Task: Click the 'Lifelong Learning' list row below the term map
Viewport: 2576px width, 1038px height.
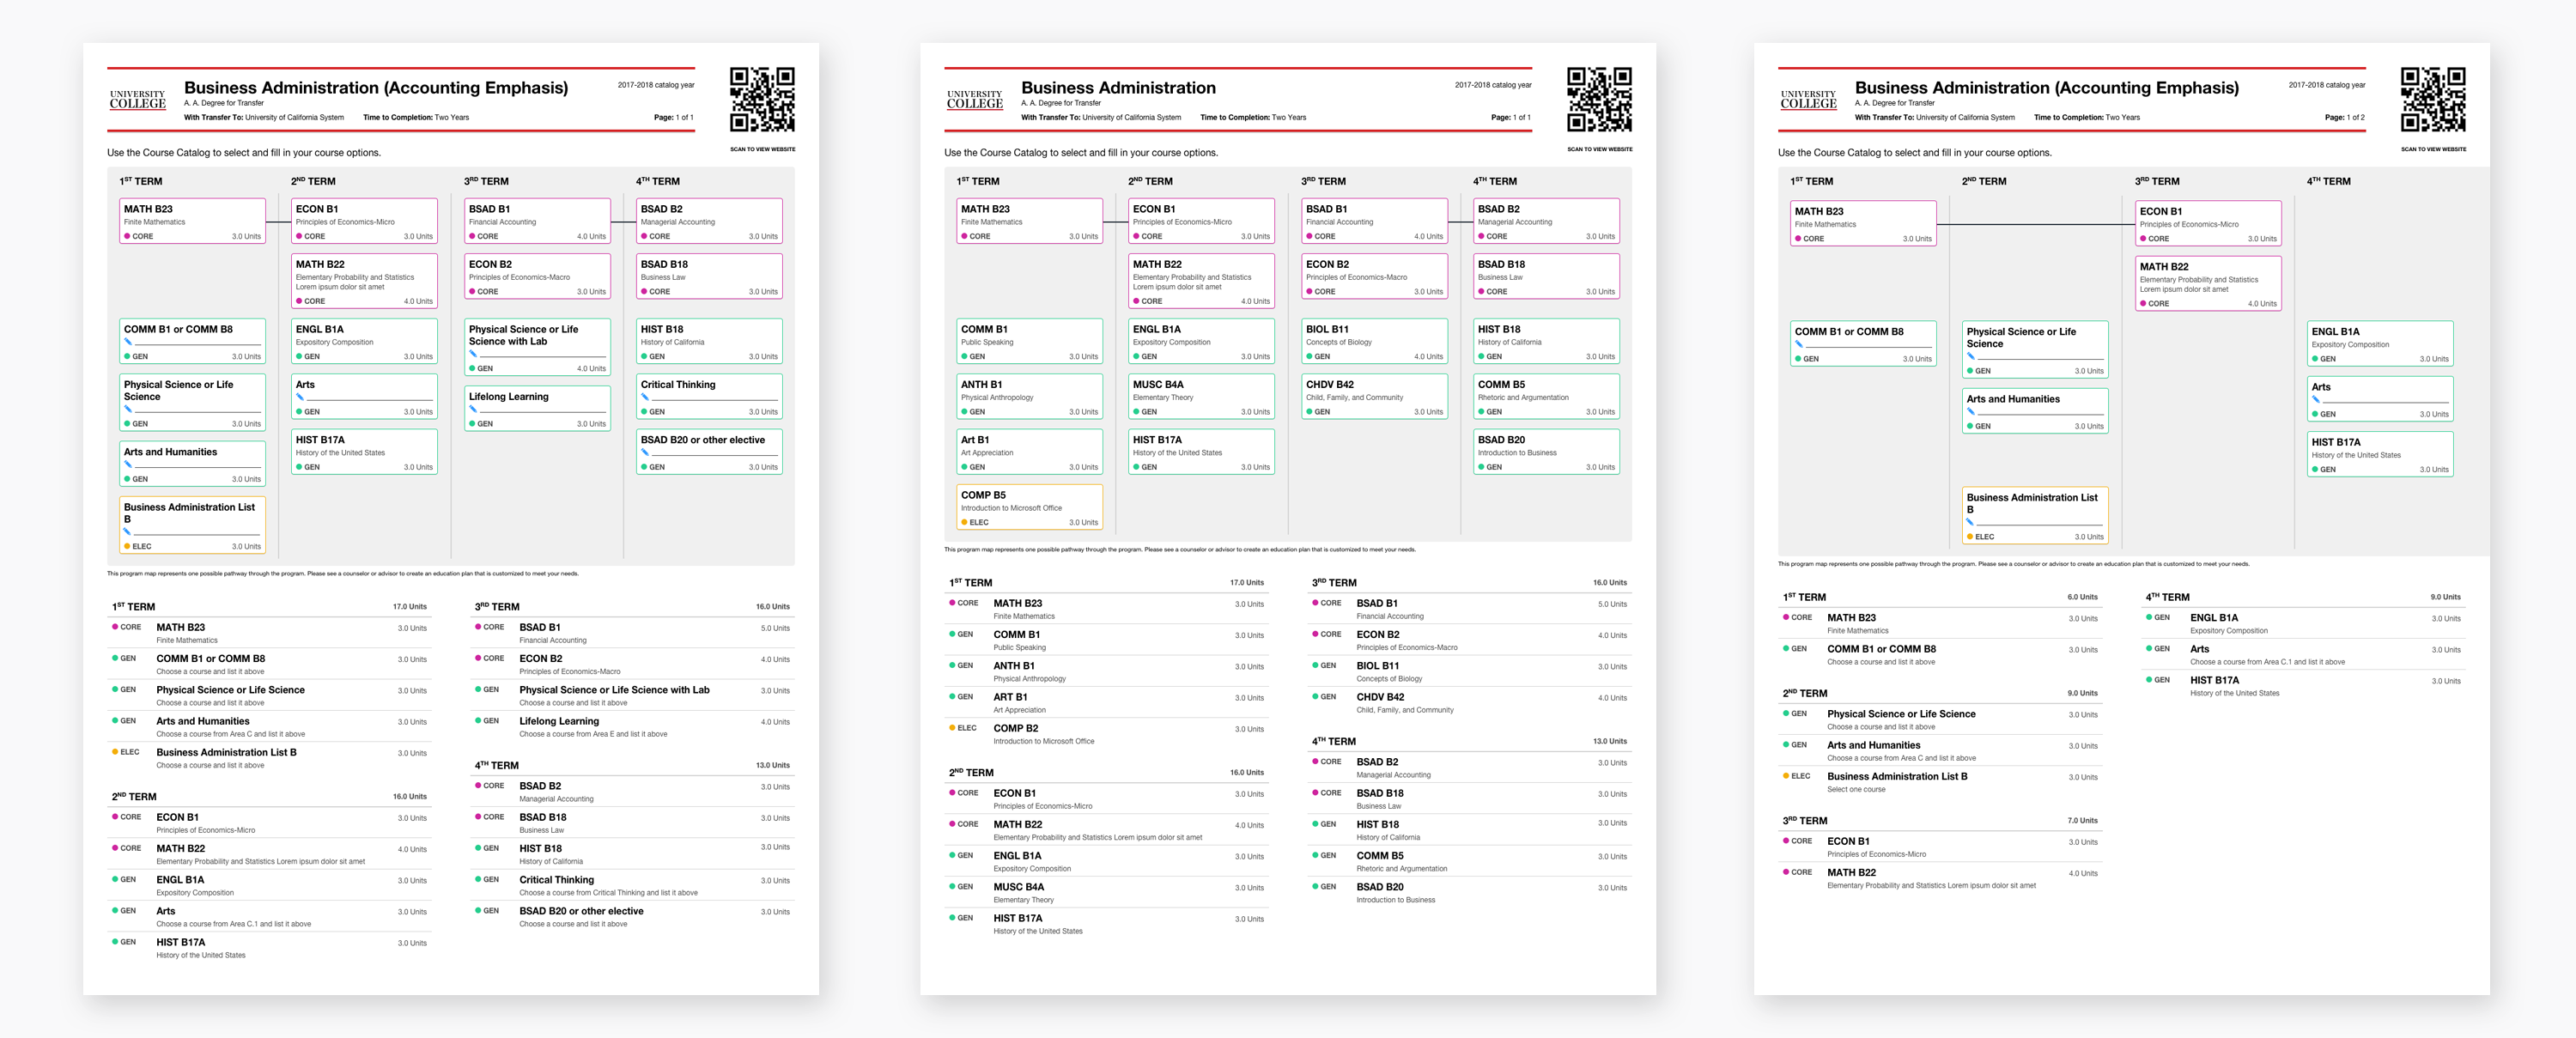Action: click(x=633, y=726)
